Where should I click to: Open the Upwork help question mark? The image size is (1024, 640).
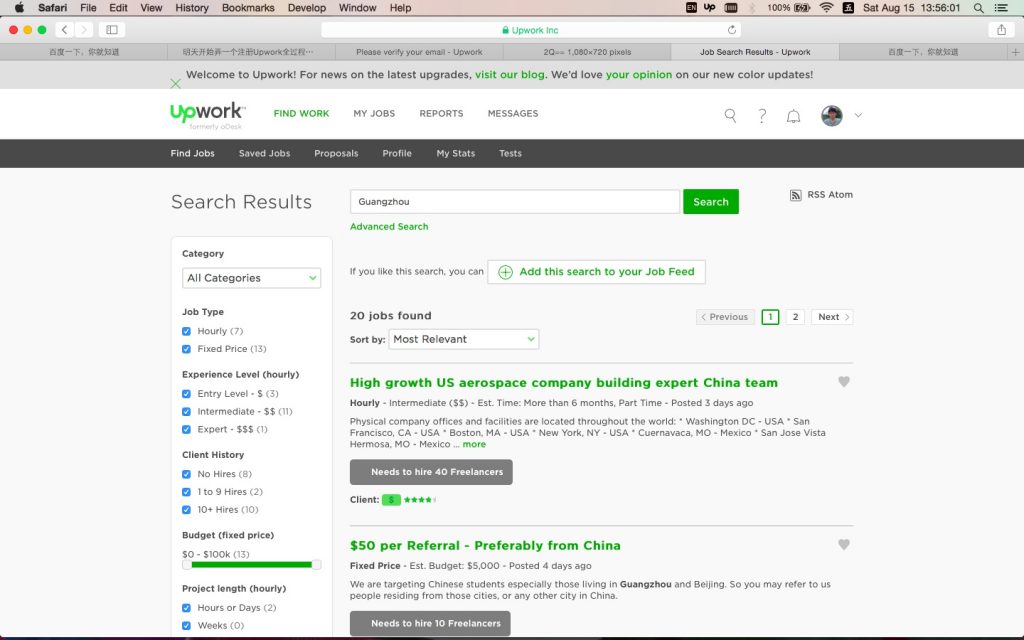click(x=761, y=116)
